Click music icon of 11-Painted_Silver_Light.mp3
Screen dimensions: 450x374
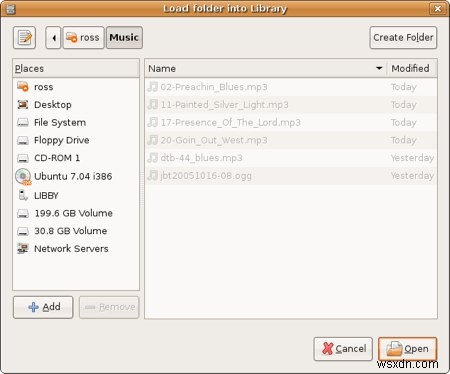click(153, 105)
